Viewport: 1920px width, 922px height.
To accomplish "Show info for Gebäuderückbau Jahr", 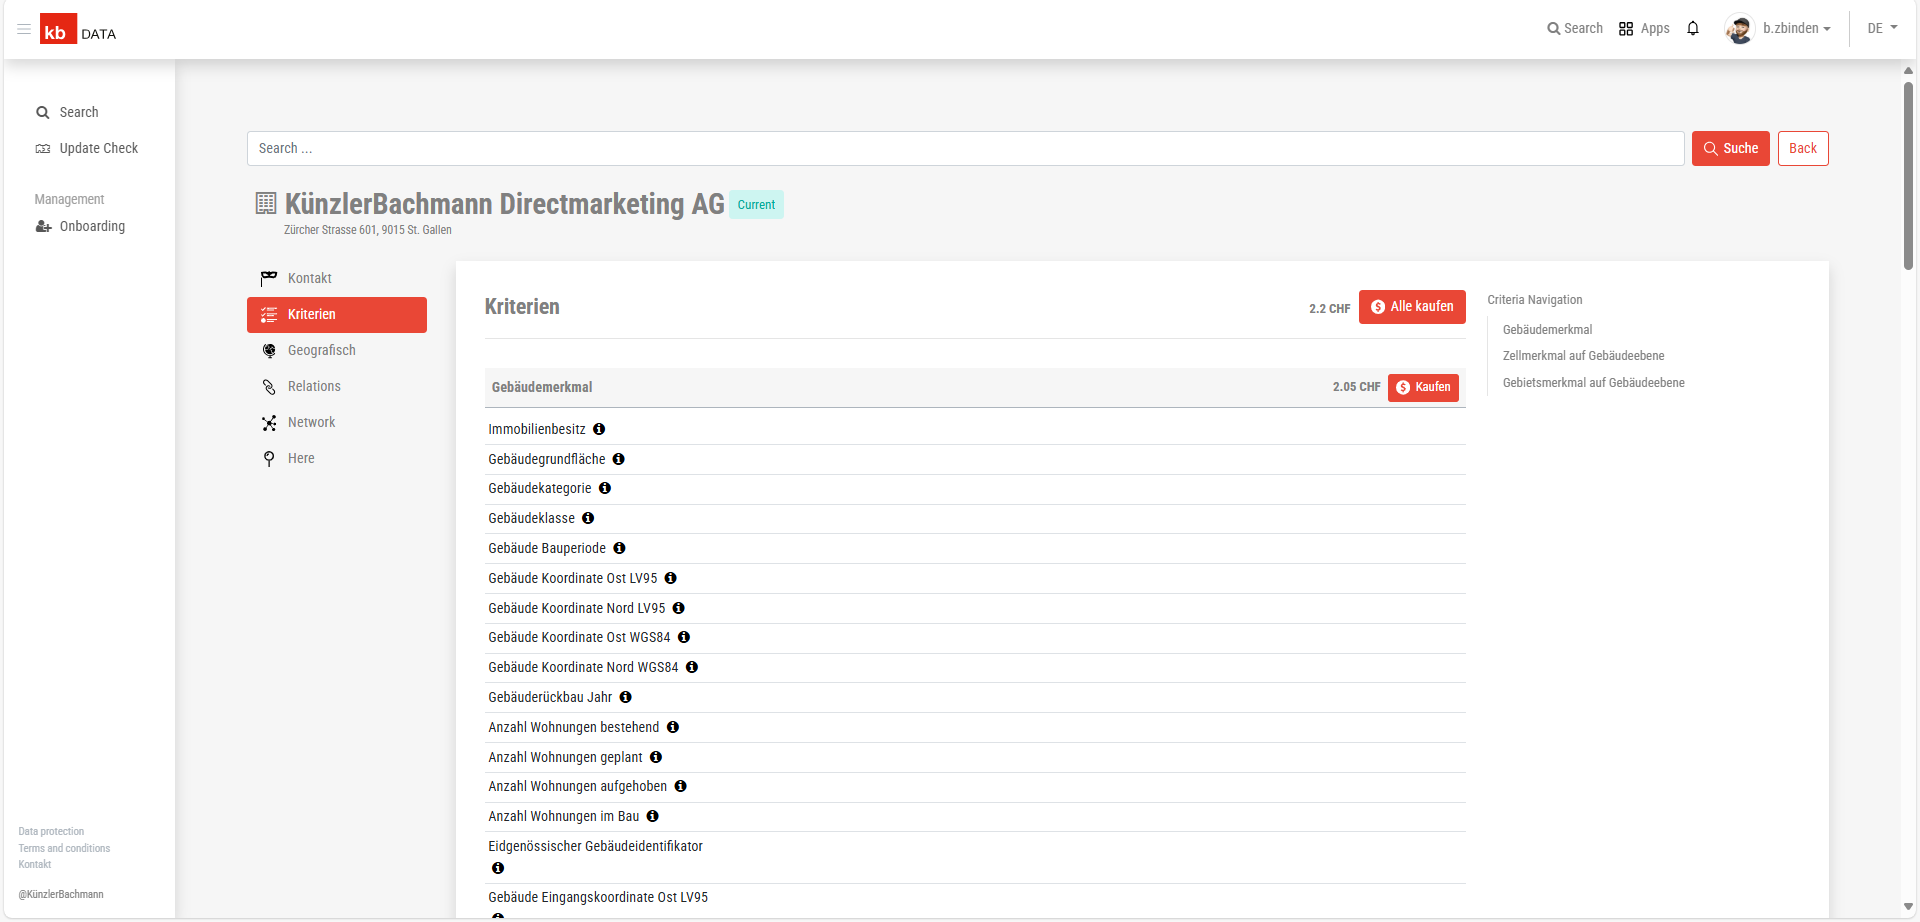I will (626, 697).
